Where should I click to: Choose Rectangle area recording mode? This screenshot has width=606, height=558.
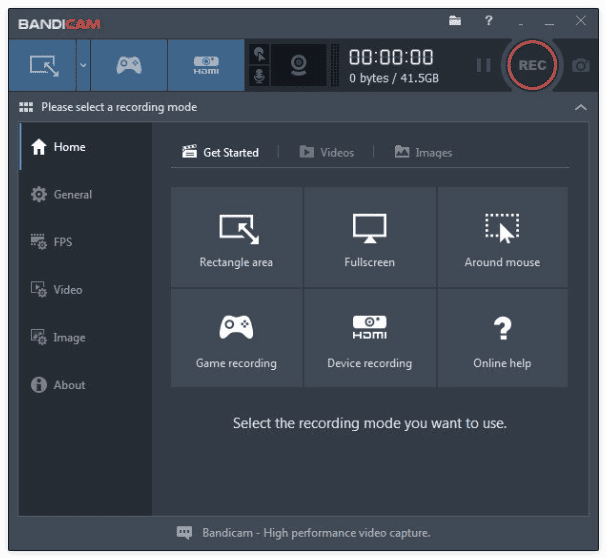[x=236, y=237]
